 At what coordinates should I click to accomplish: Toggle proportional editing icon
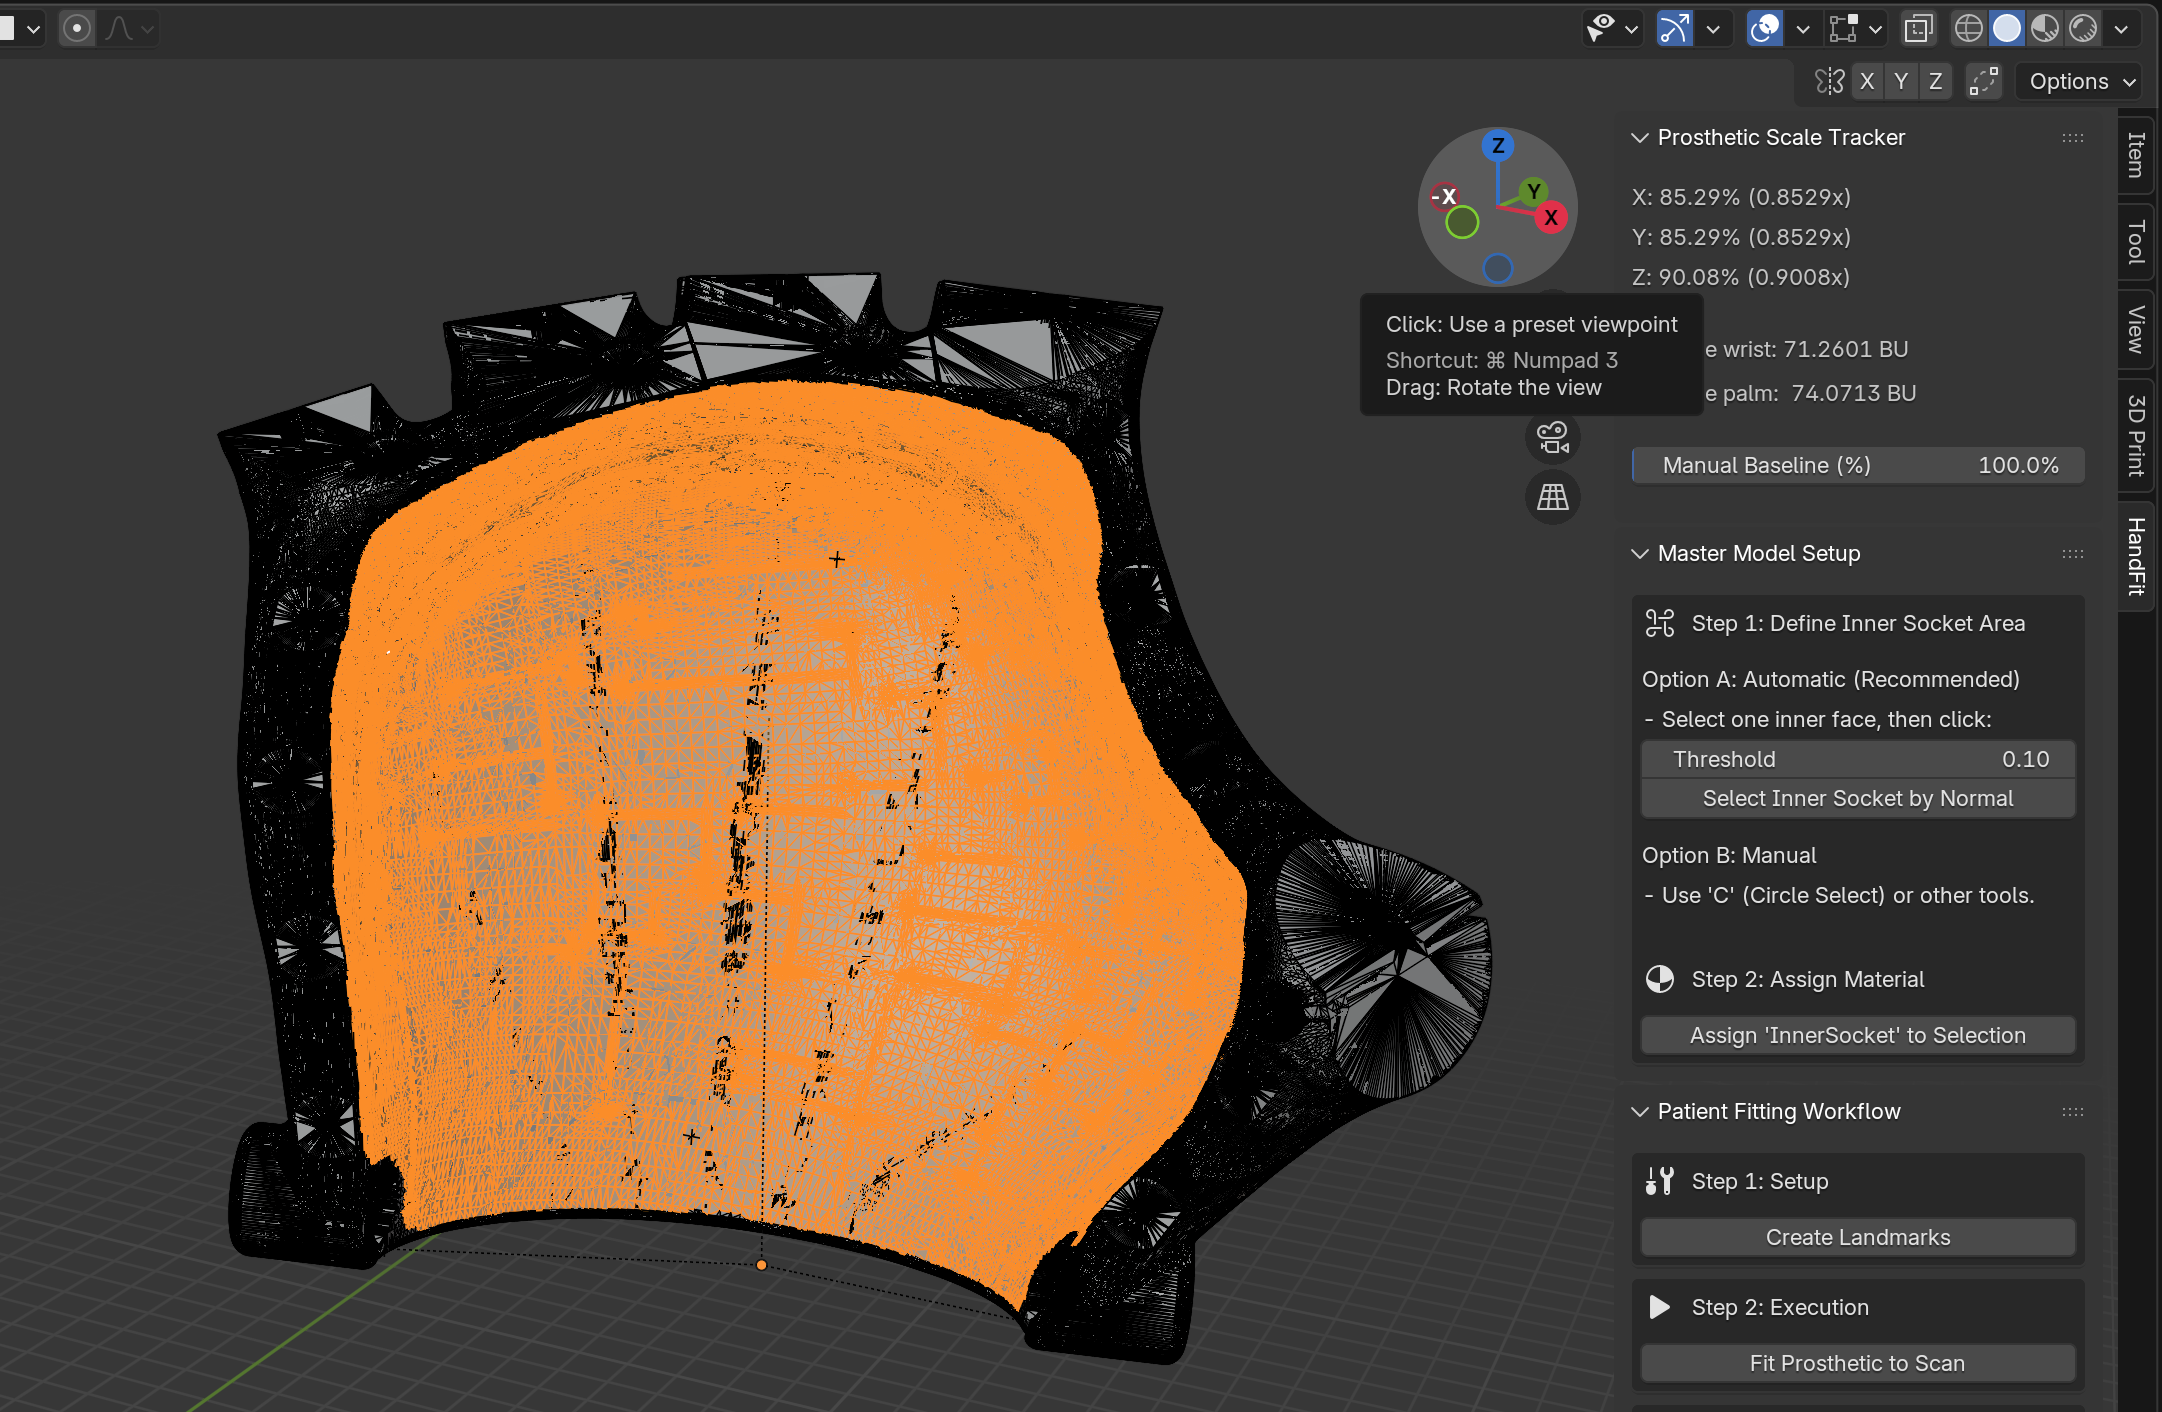pos(77,28)
